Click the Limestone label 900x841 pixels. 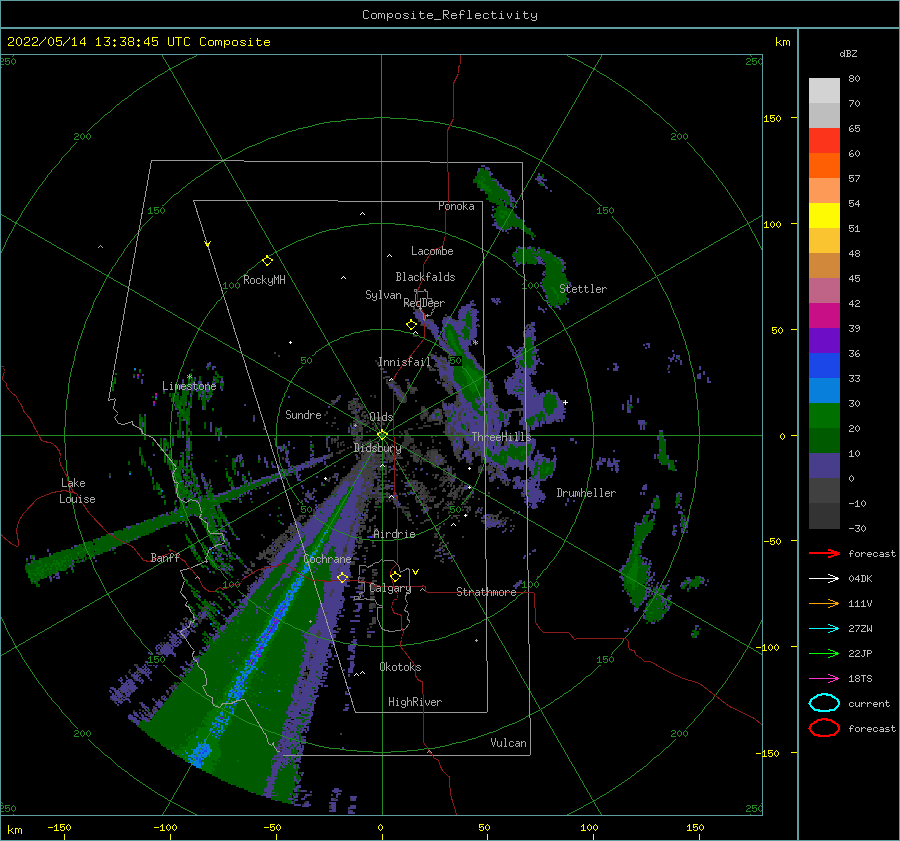point(189,386)
